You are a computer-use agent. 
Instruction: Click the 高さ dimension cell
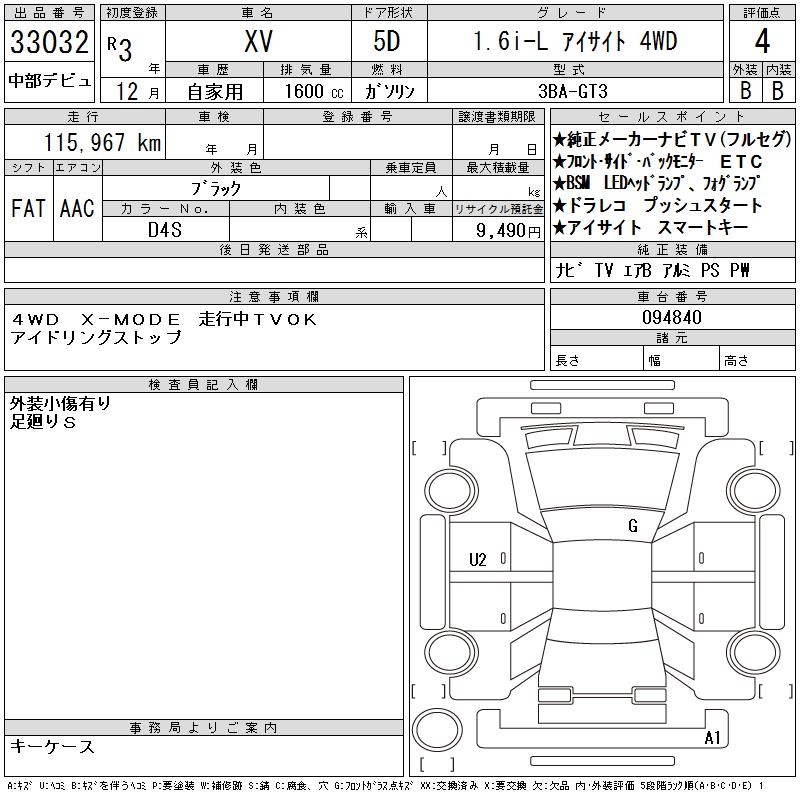[757, 360]
